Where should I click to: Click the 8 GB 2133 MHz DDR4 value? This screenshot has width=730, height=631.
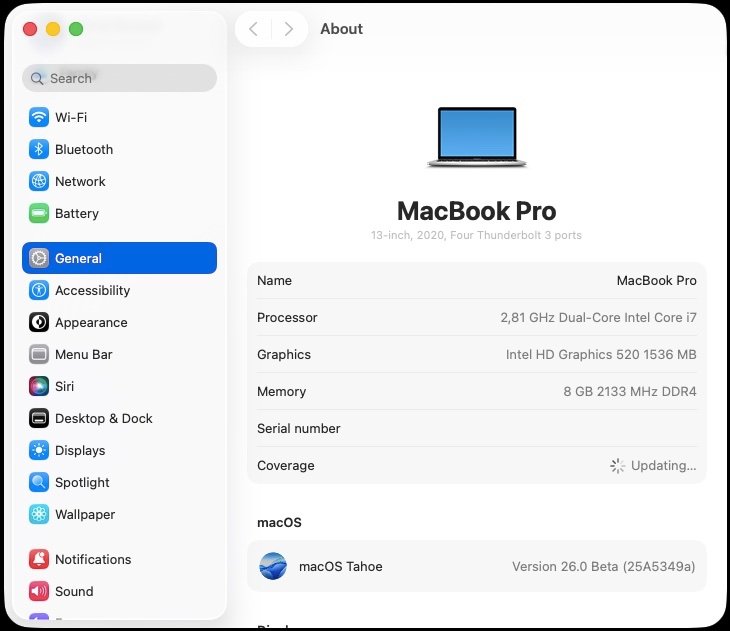click(x=630, y=391)
